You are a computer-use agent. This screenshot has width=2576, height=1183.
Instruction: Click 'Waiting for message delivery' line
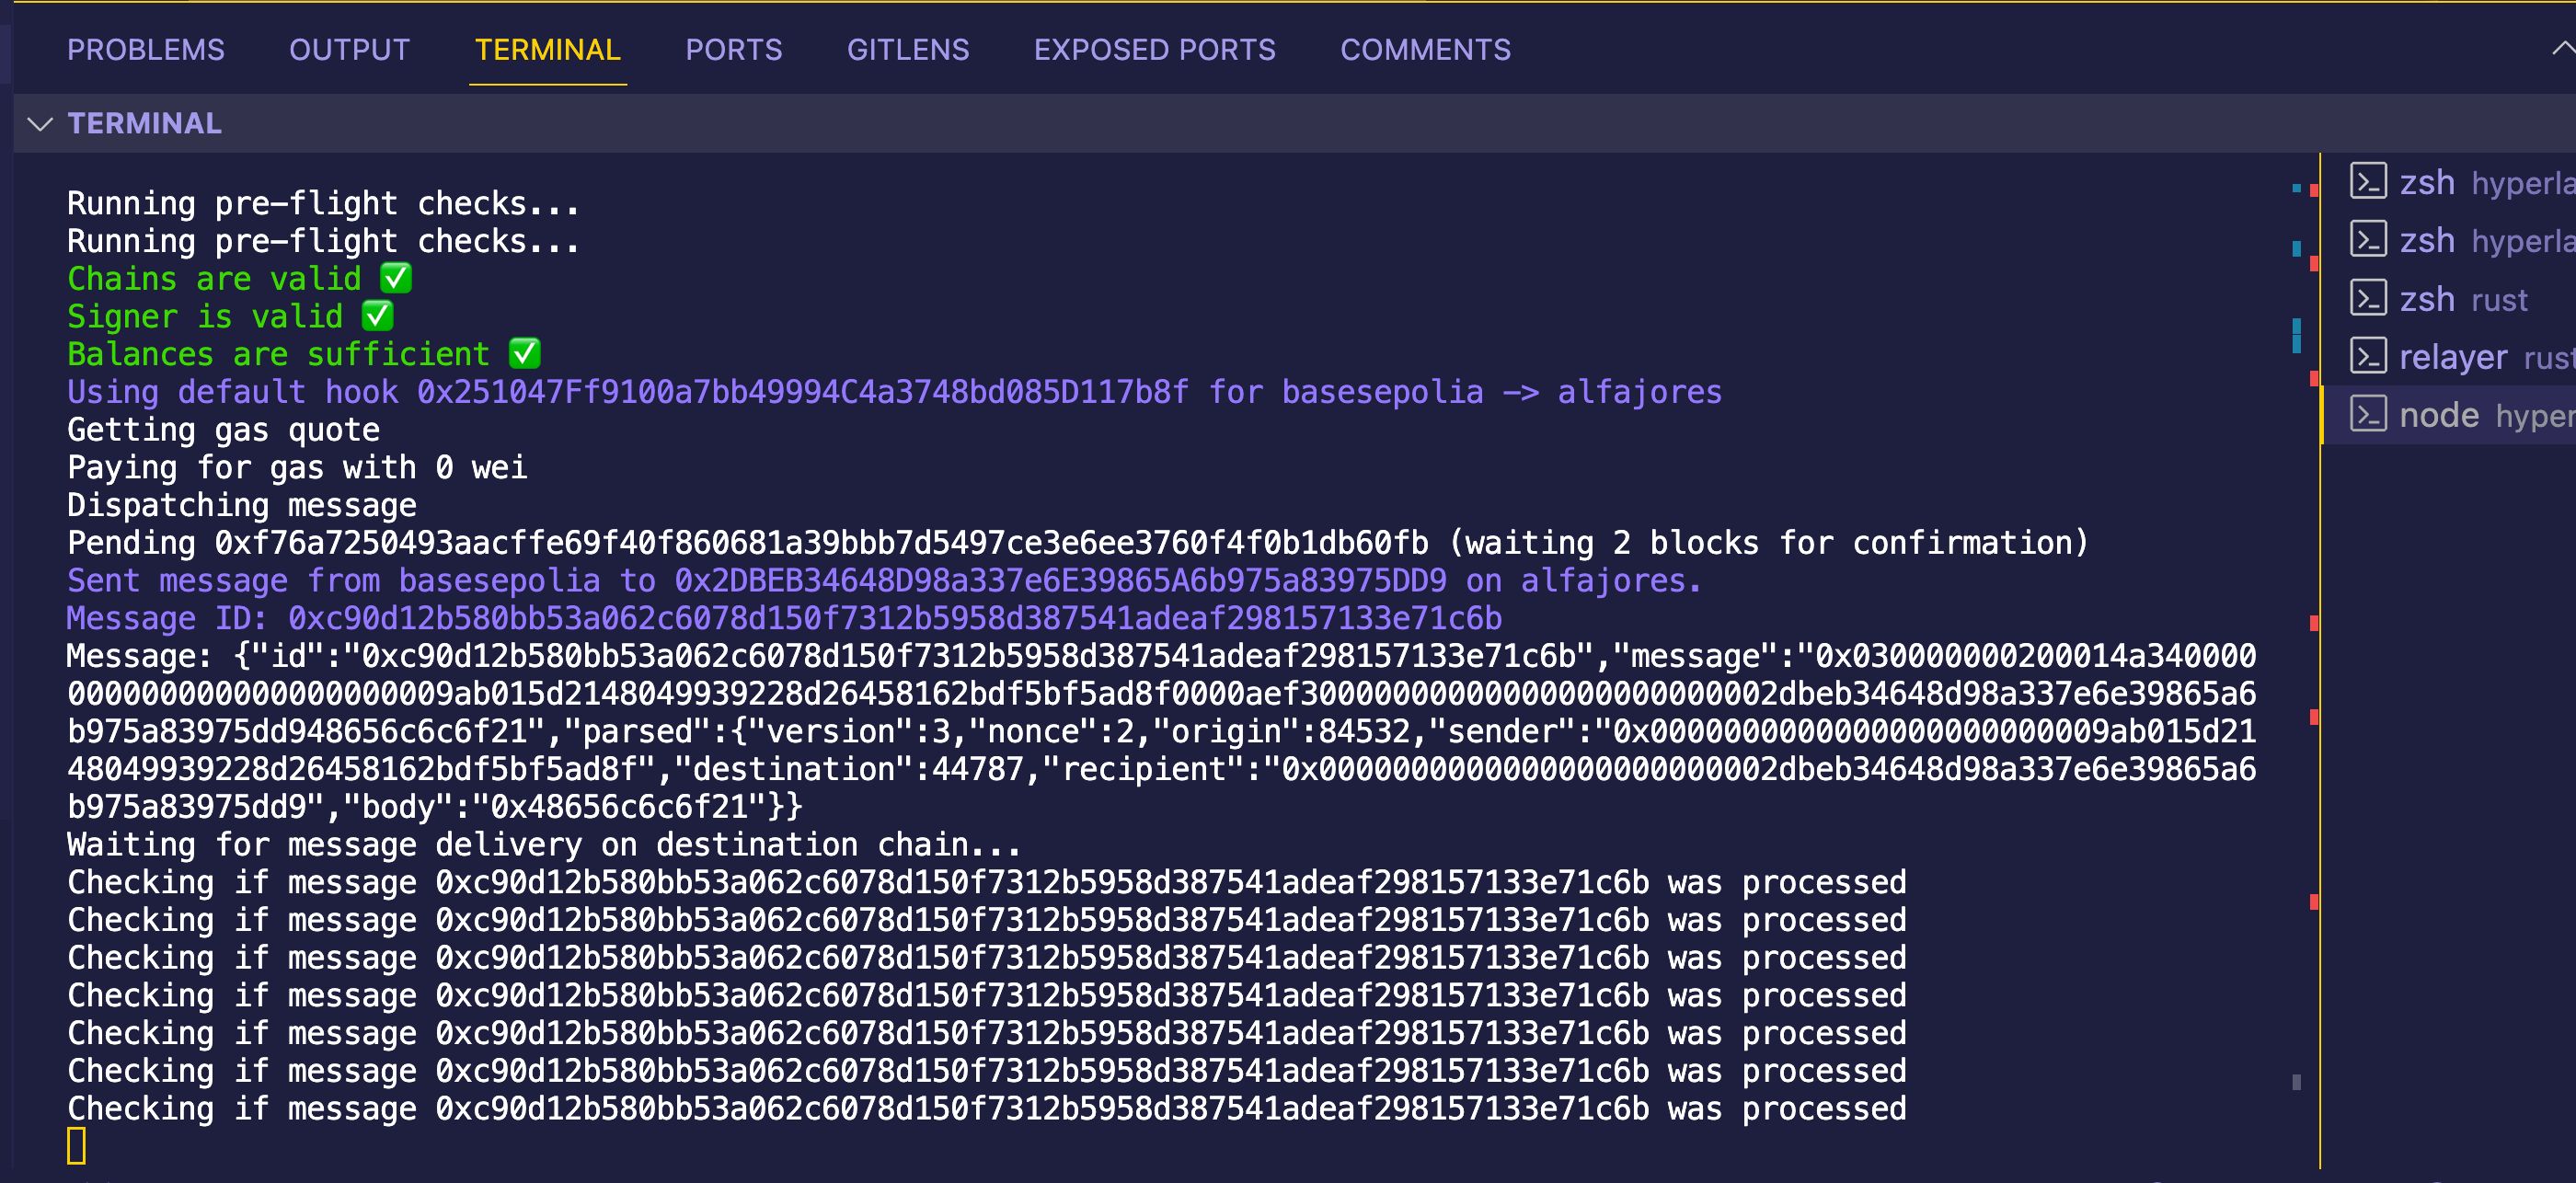[x=544, y=845]
